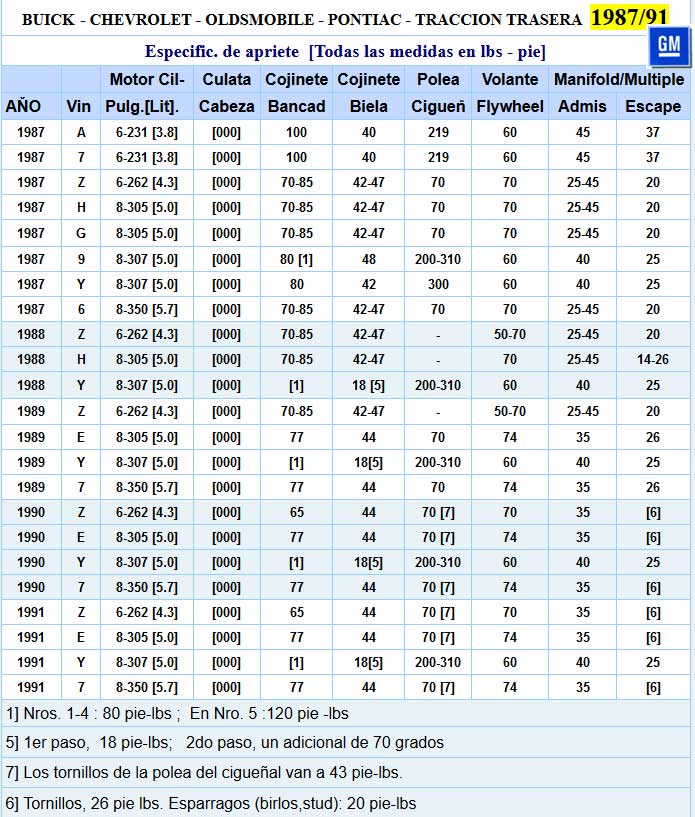The height and width of the screenshot is (817, 695).
Task: Click the 'Polea' column header
Action: point(438,79)
